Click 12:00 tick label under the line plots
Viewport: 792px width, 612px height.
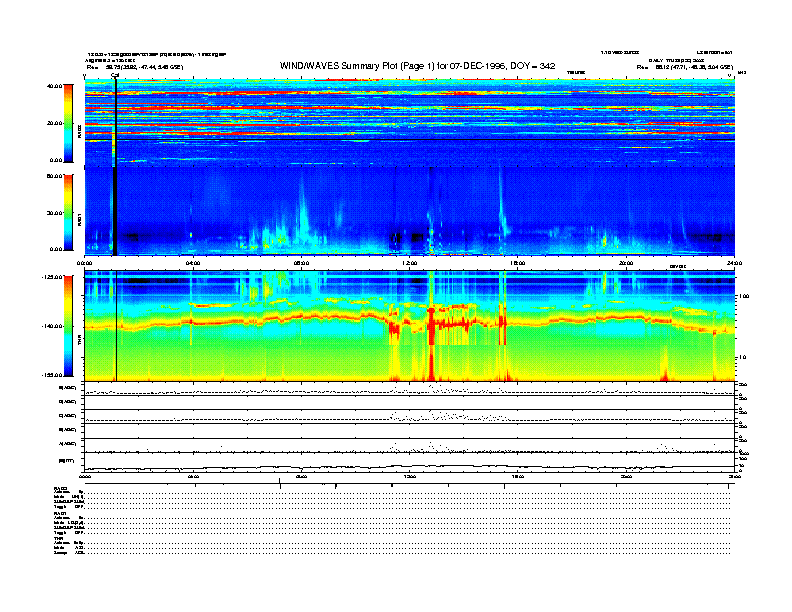[410, 476]
